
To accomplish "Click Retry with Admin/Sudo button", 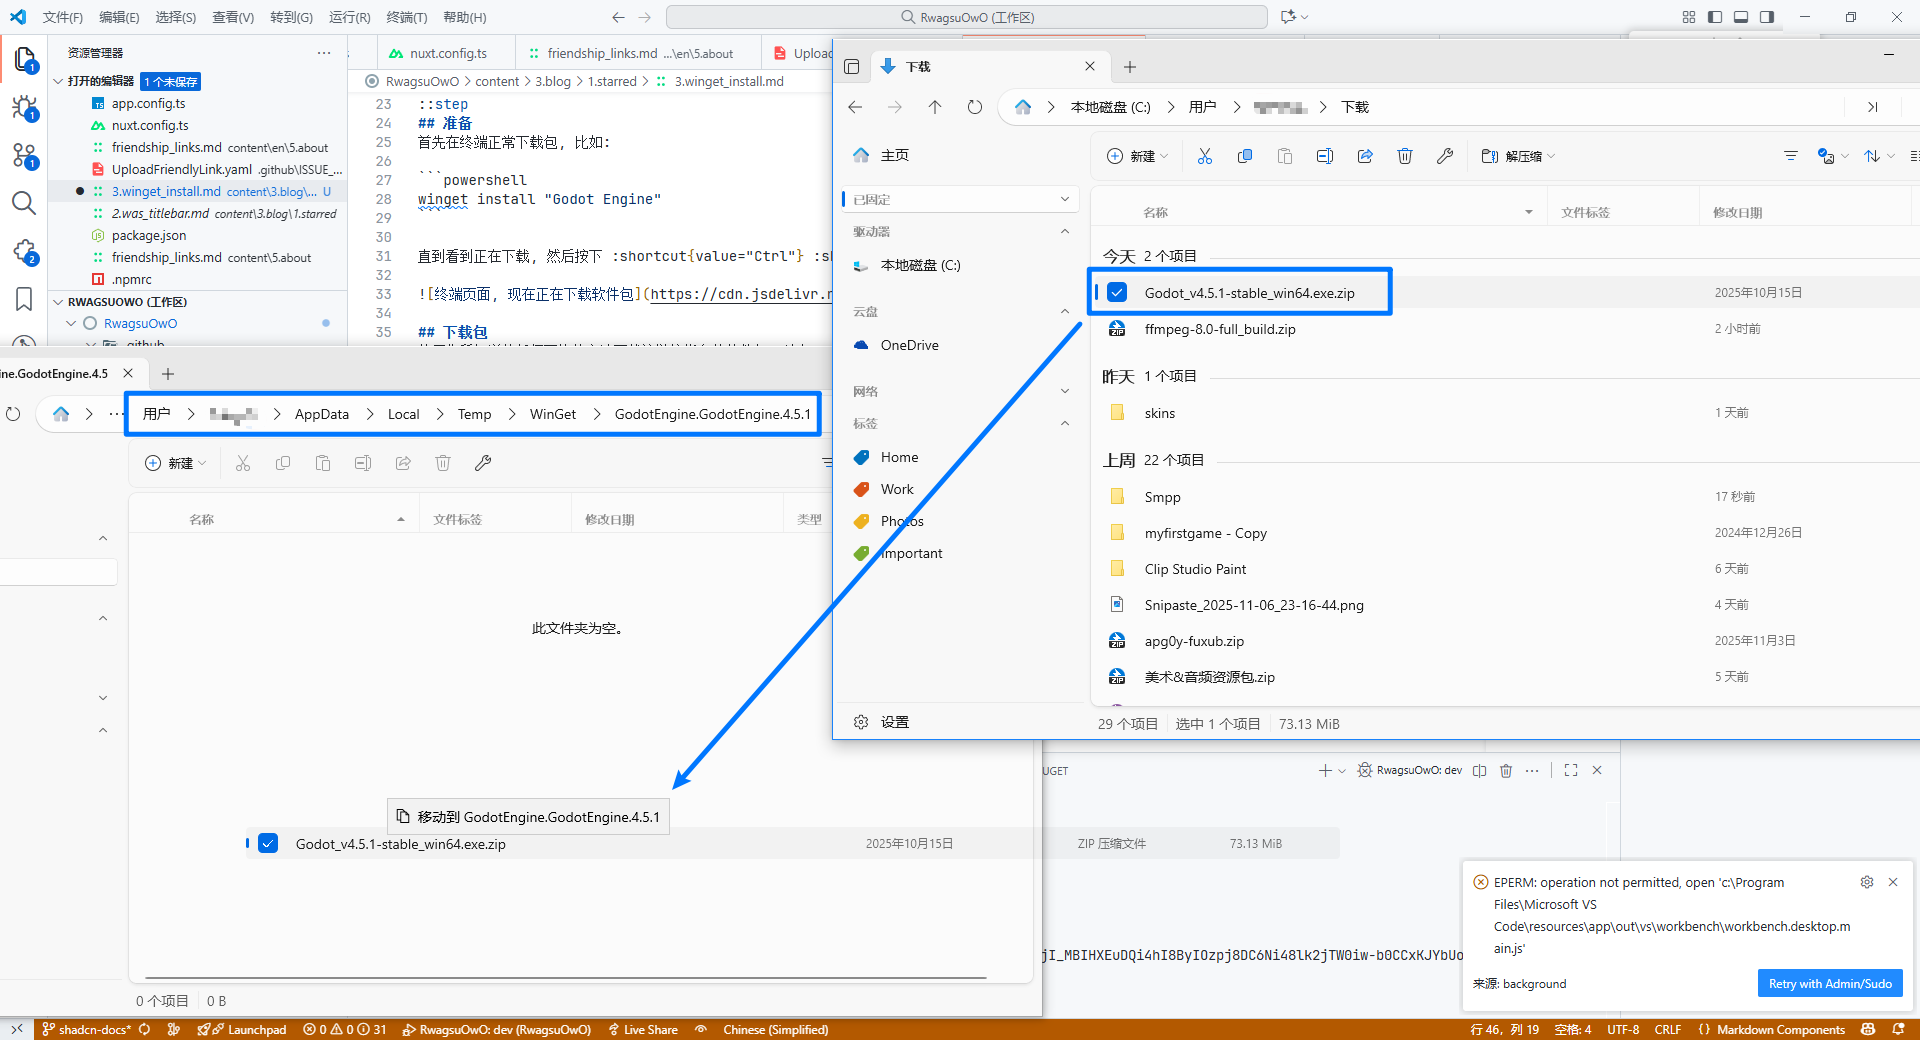I will (1830, 983).
